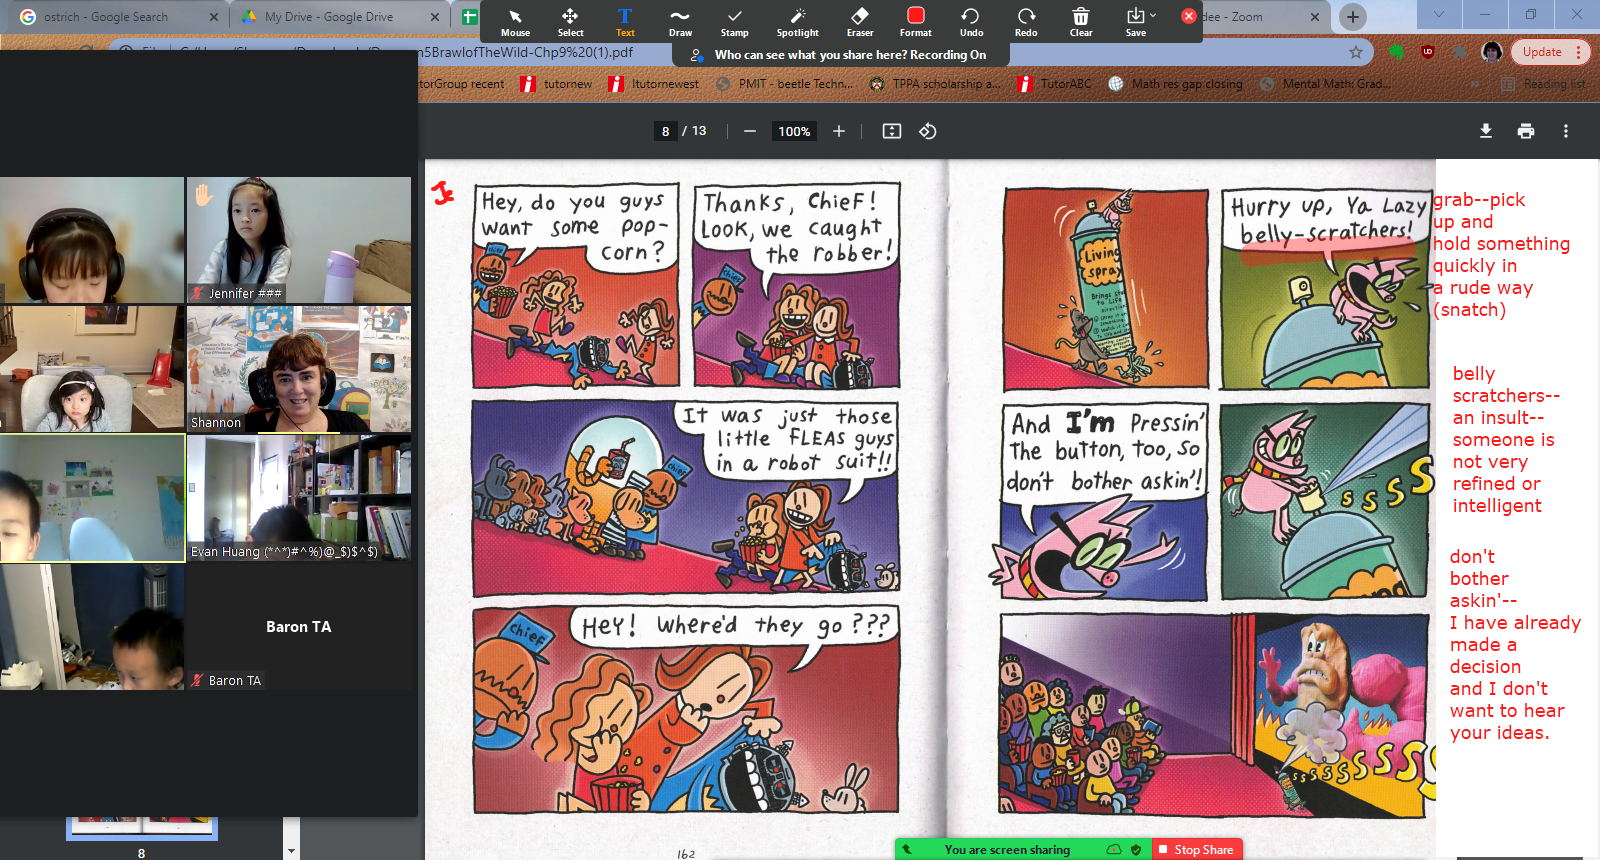Click the Chrome Update button
1600x860 pixels.
(1550, 52)
